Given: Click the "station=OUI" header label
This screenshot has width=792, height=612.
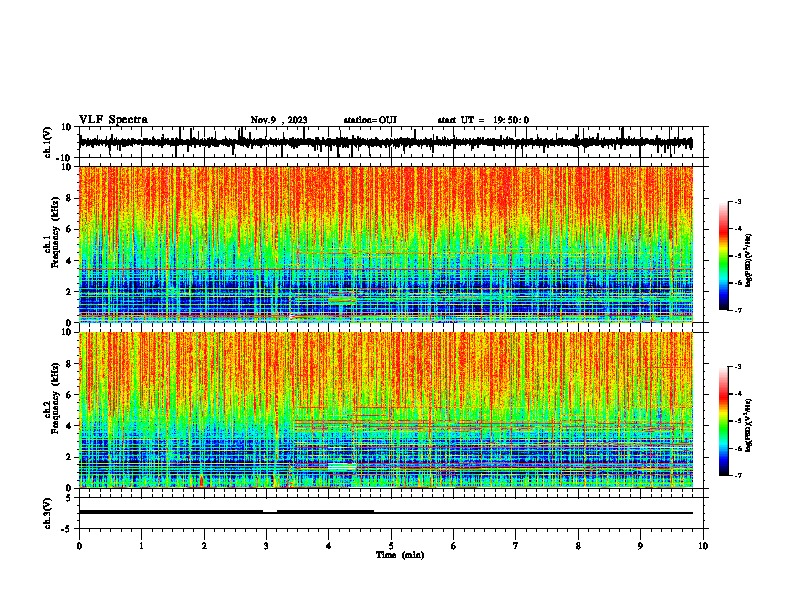Looking at the screenshot, I should pos(370,120).
